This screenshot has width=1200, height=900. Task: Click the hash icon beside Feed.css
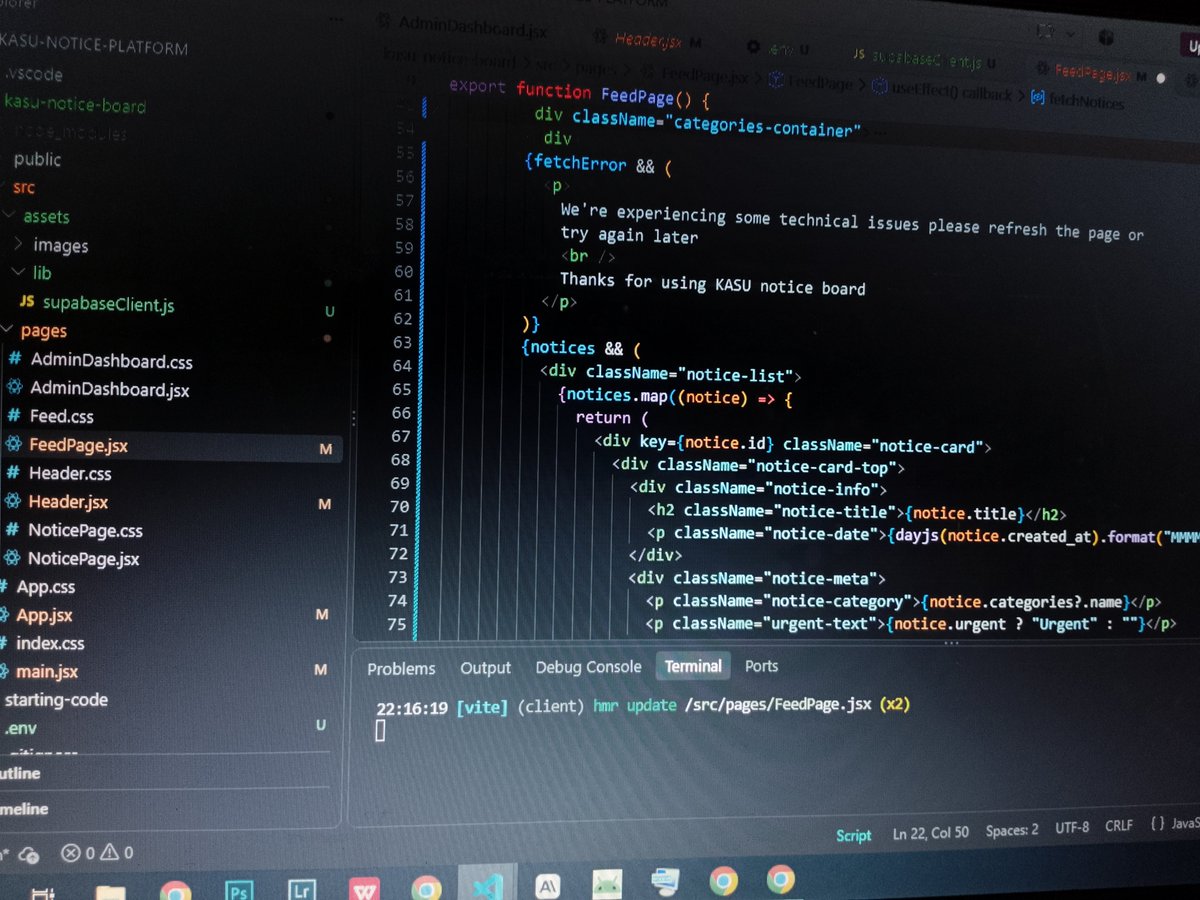[x=14, y=415]
